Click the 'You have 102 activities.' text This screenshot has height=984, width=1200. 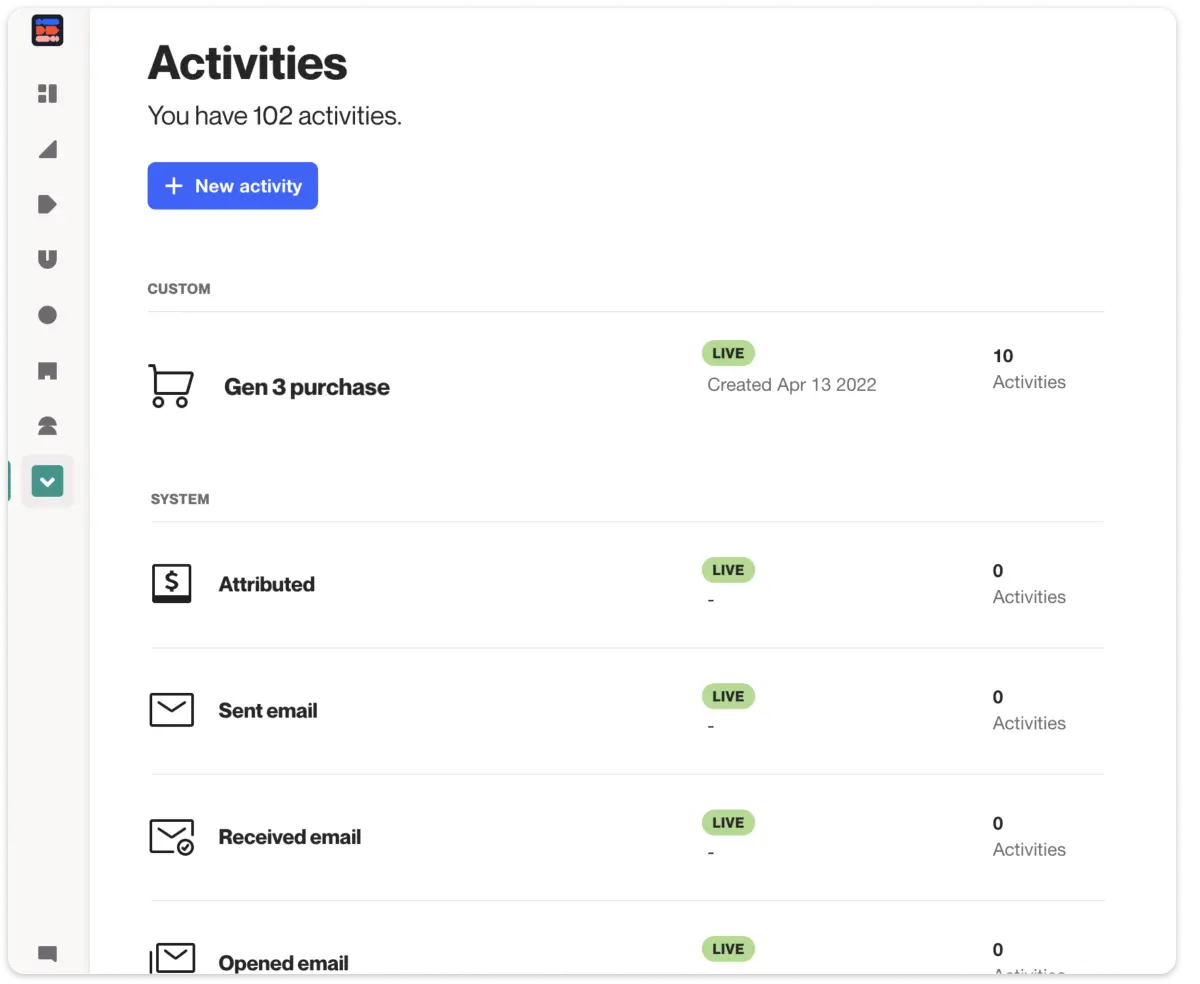pos(275,116)
